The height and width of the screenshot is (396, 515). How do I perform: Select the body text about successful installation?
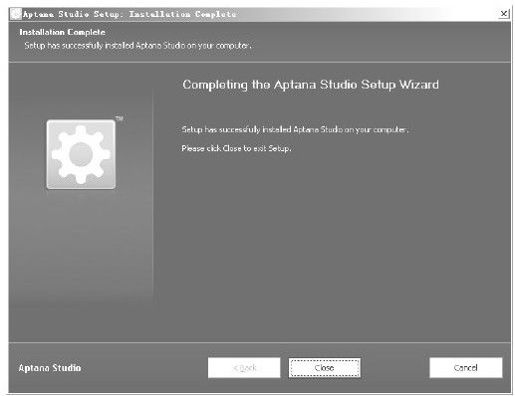point(295,129)
